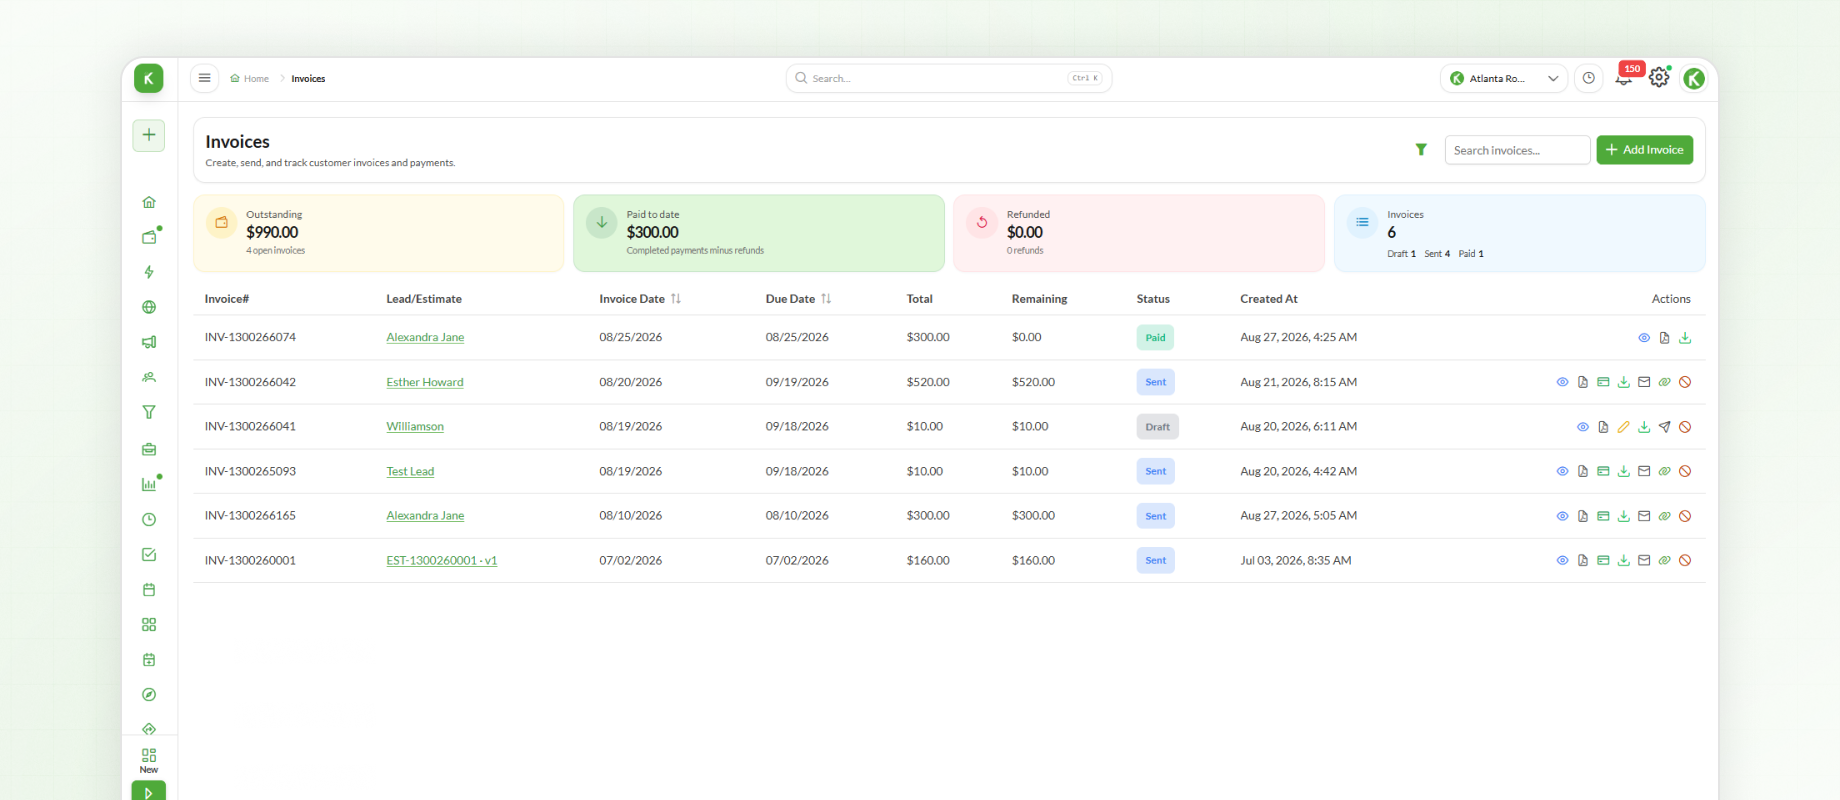Sort by Due Date column
This screenshot has height=800, width=1840.
798,299
